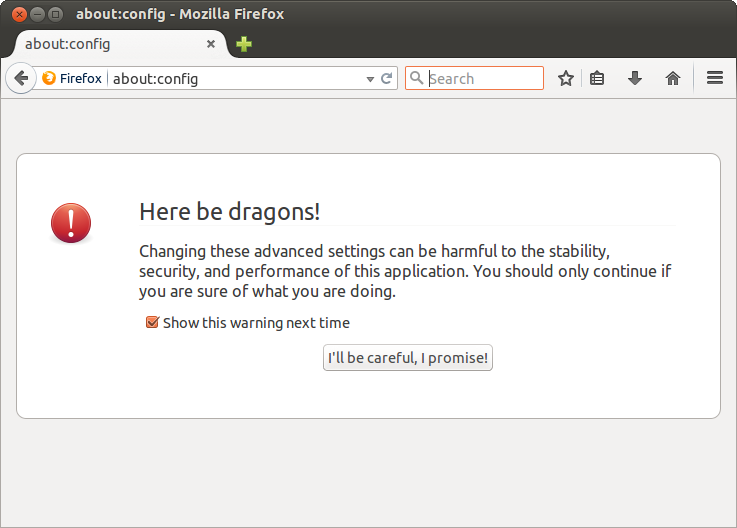Click the red warning exclamation icon
The height and width of the screenshot is (528, 737).
coord(71,223)
